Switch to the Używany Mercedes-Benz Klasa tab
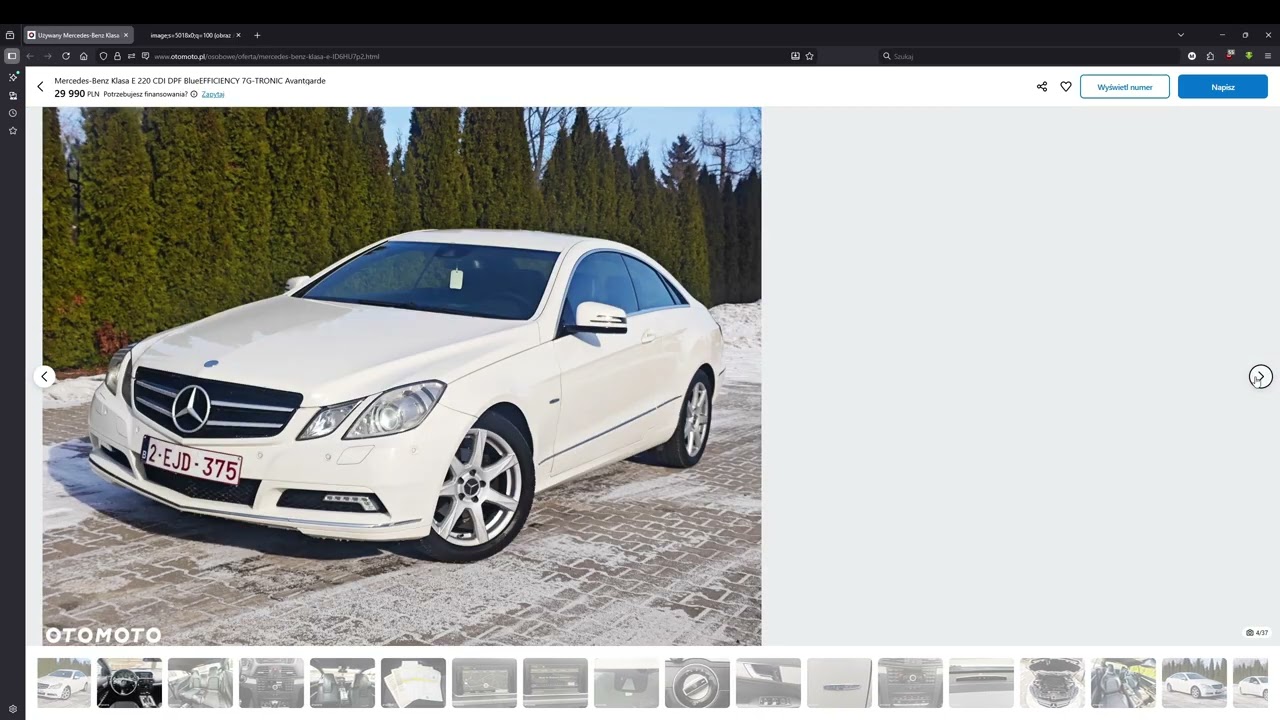 (x=78, y=35)
